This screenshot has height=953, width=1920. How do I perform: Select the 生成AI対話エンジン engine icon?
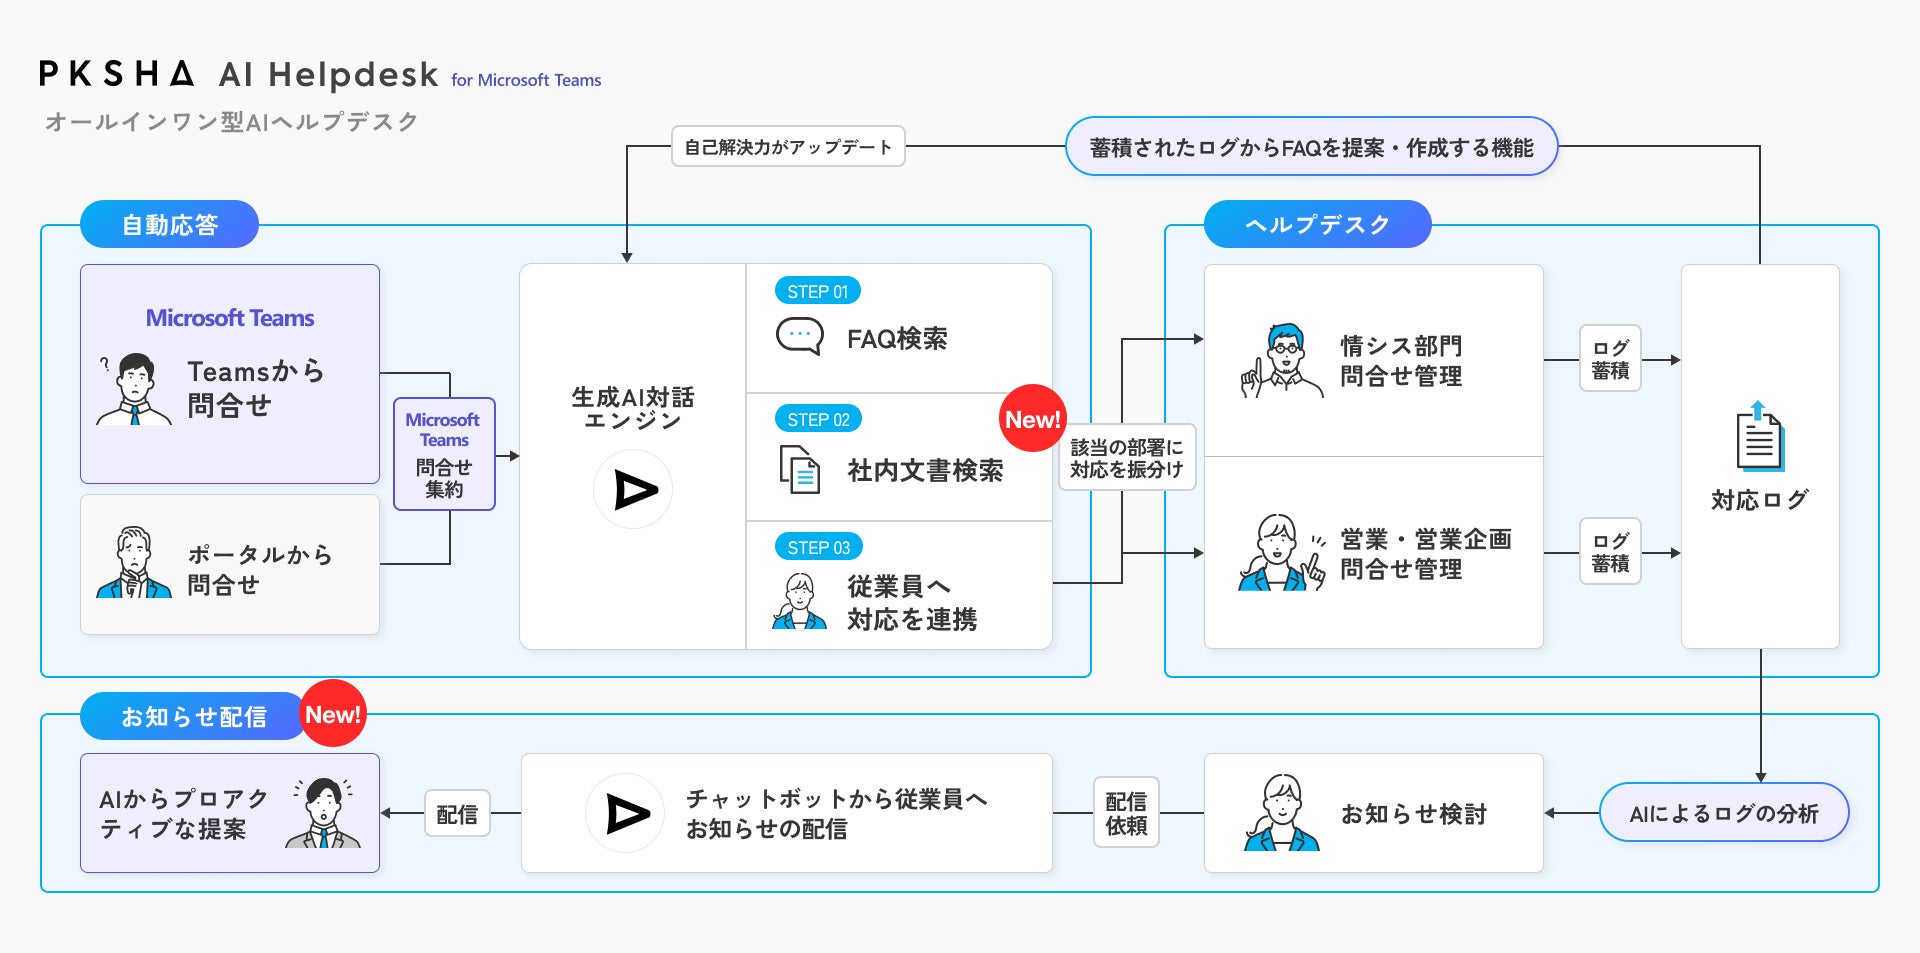(633, 488)
